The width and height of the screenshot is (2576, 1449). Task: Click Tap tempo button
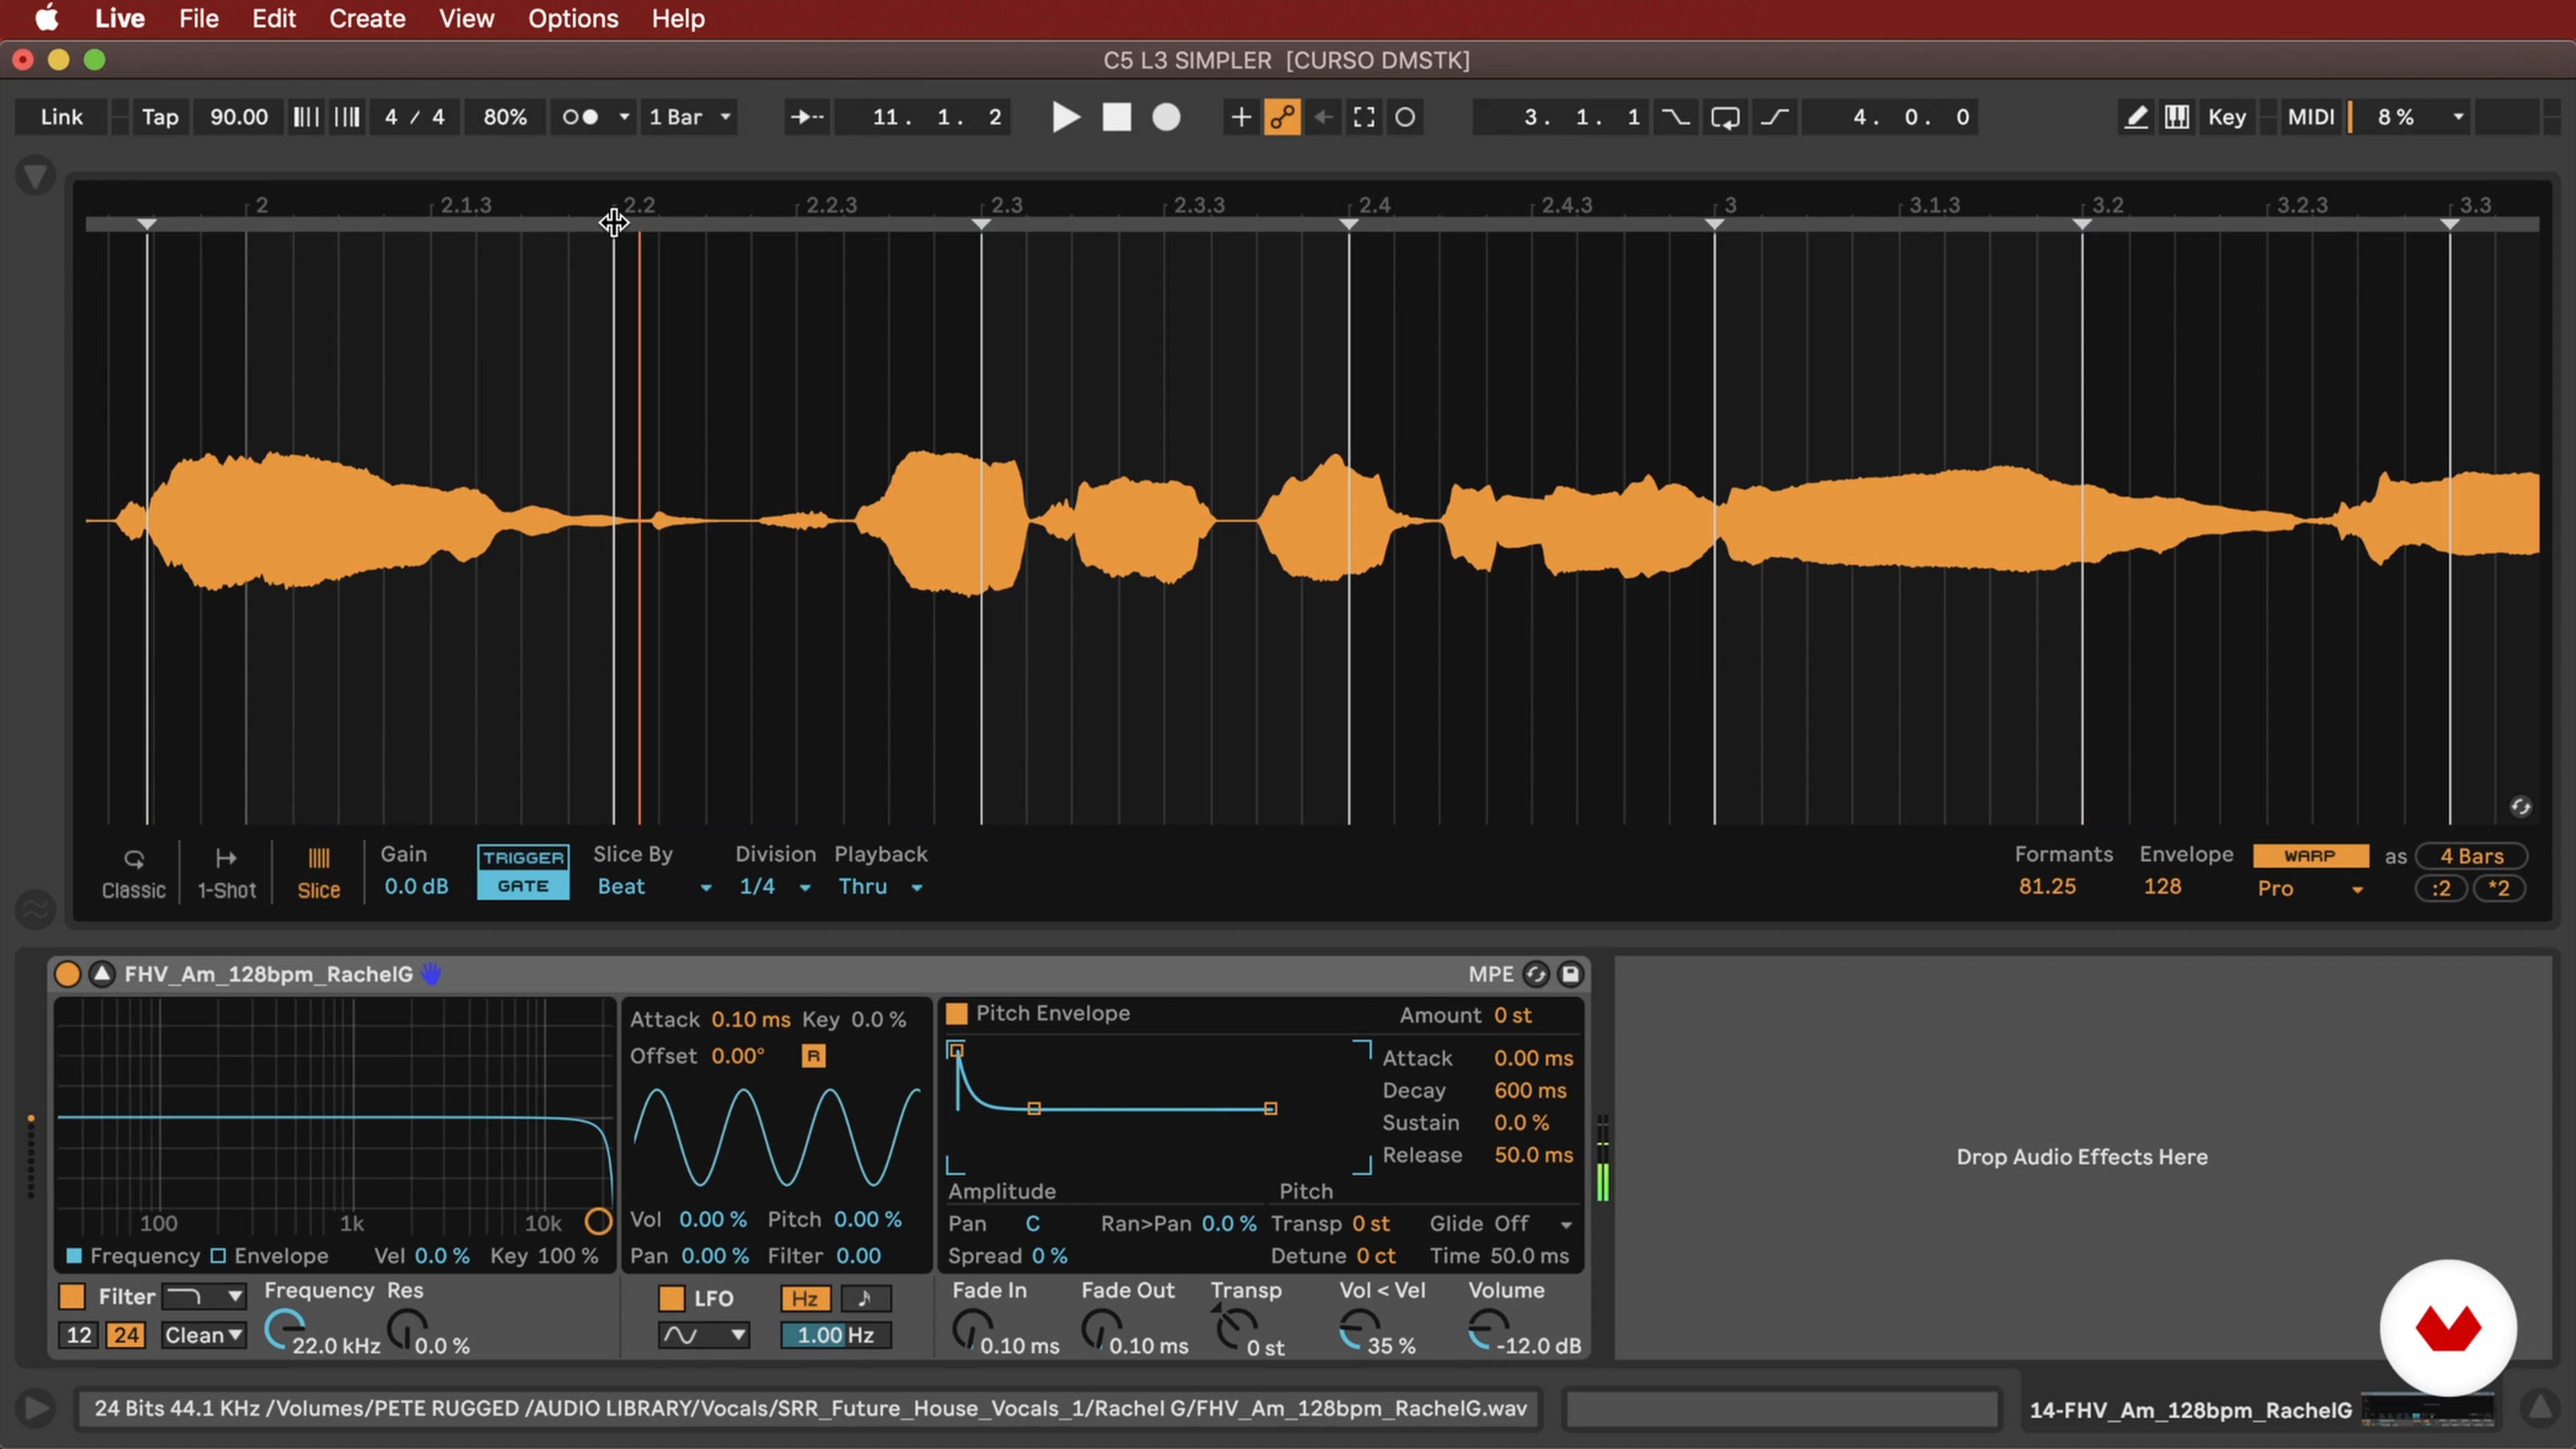pyautogui.click(x=160, y=117)
